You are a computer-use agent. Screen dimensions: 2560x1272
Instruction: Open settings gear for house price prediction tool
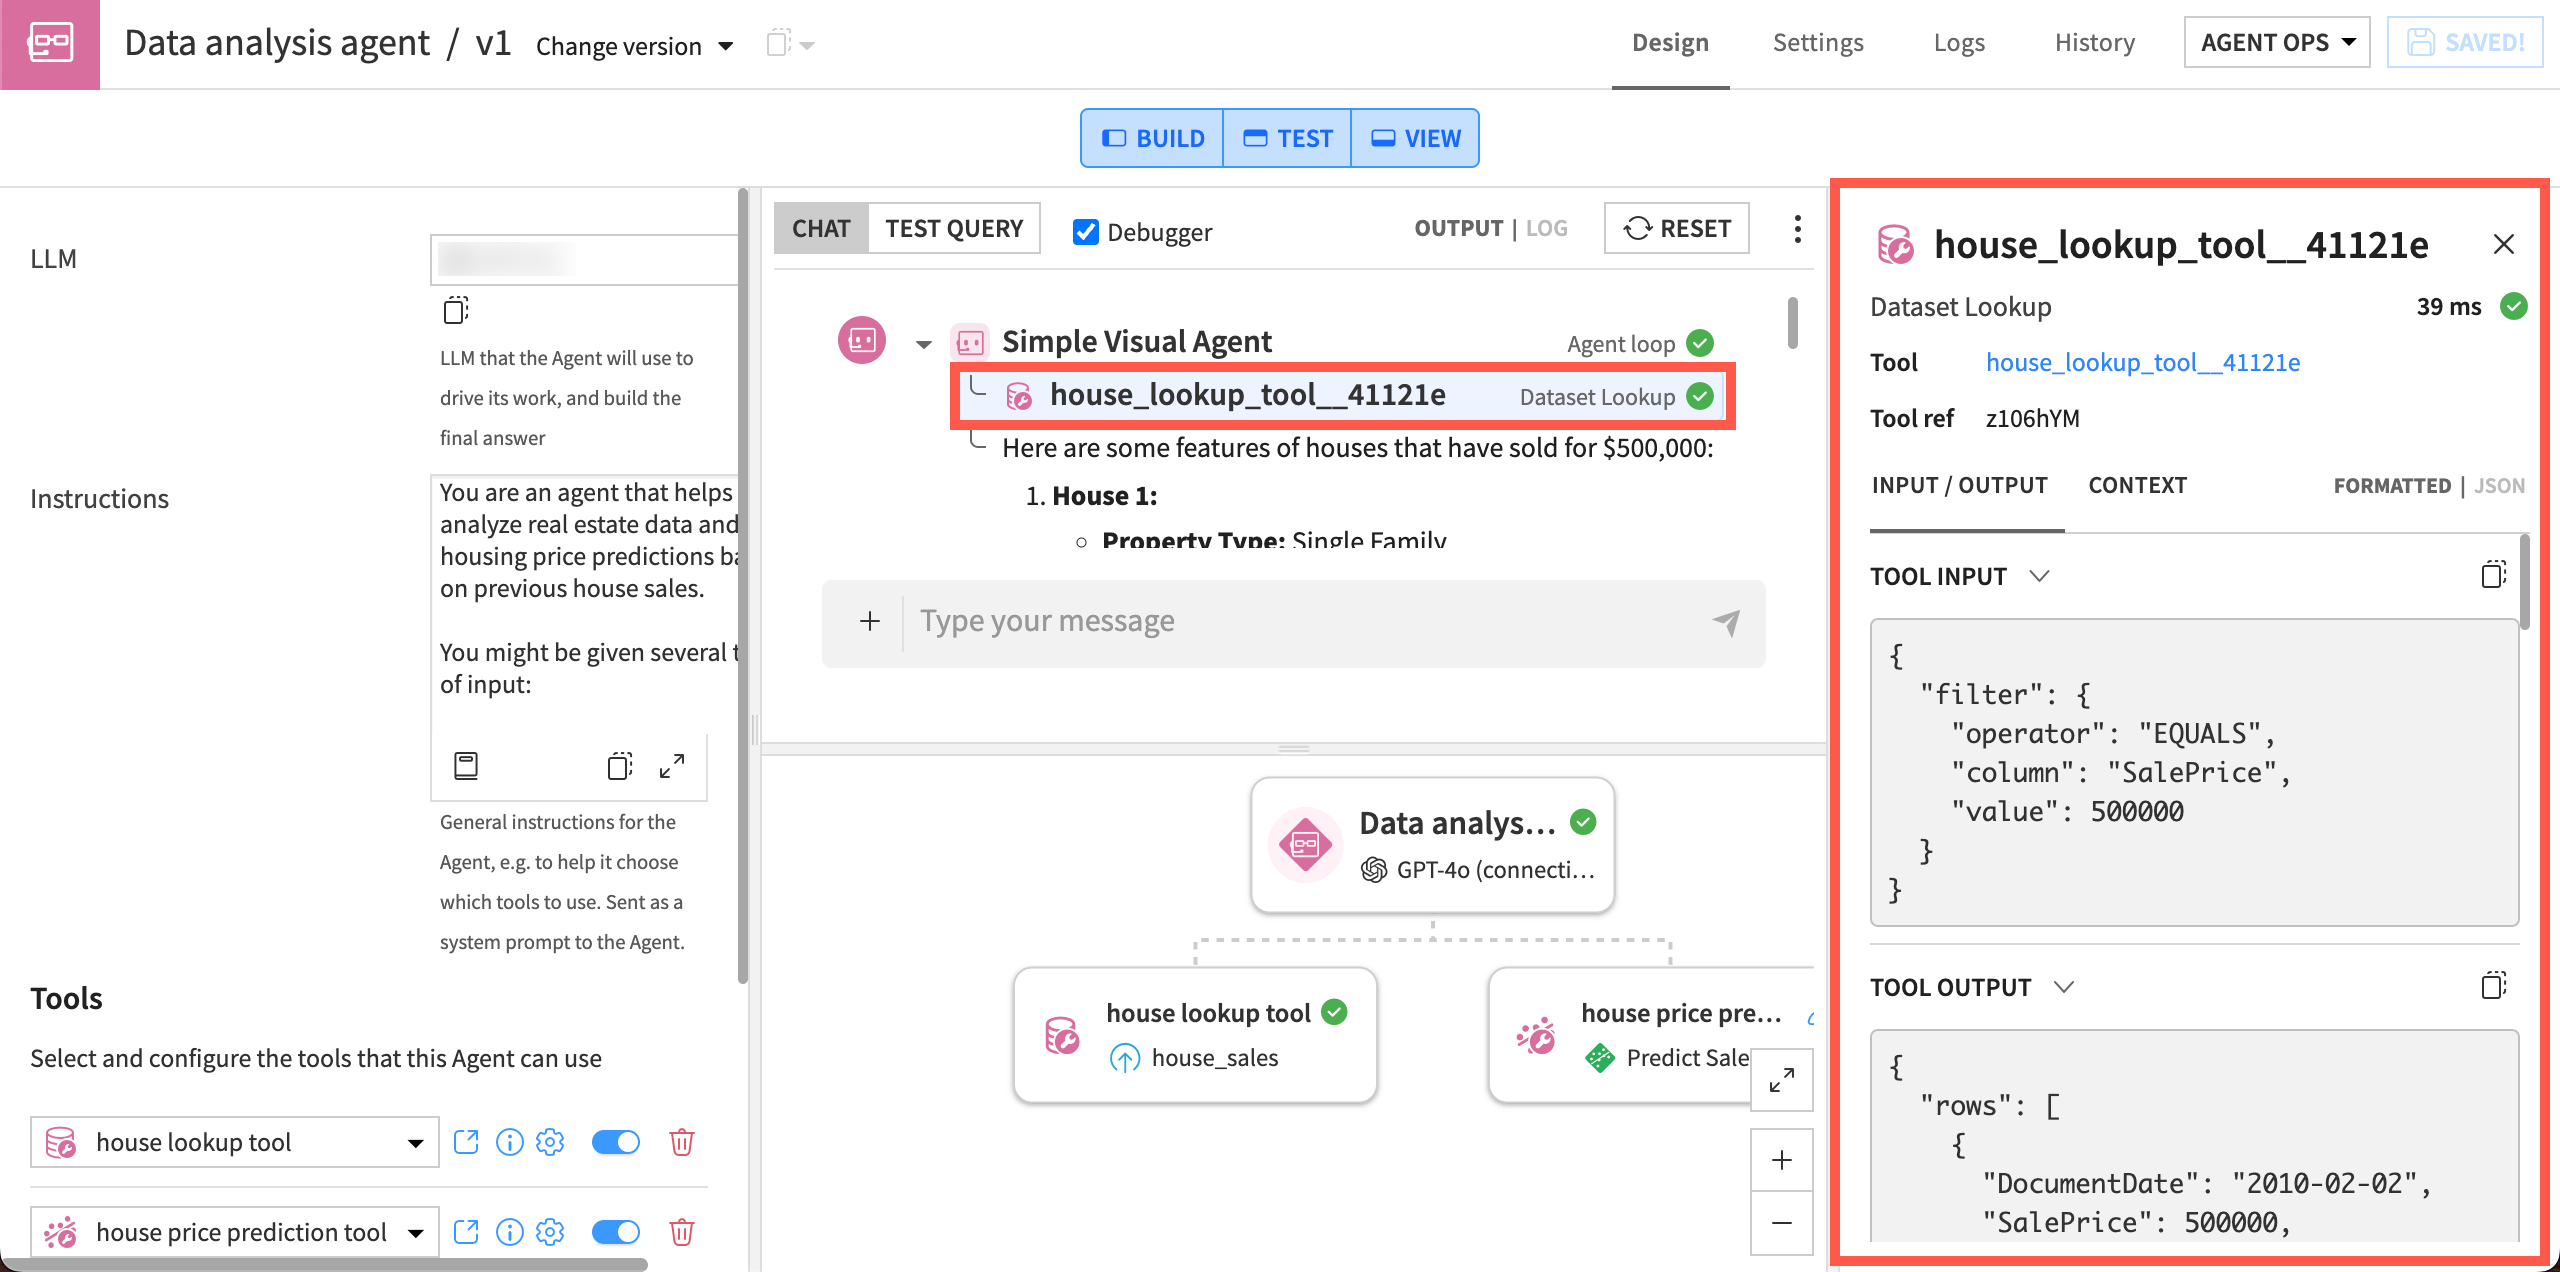[x=550, y=1232]
